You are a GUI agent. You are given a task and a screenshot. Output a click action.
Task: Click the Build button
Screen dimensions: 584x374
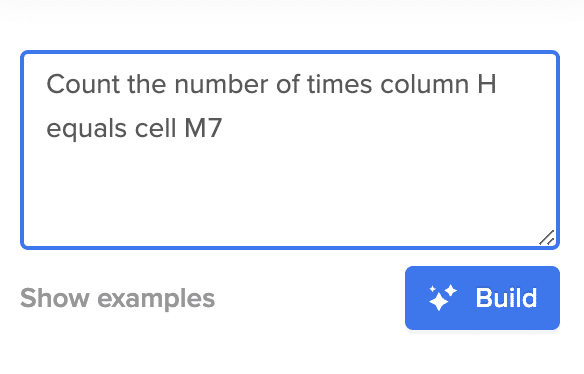[482, 298]
